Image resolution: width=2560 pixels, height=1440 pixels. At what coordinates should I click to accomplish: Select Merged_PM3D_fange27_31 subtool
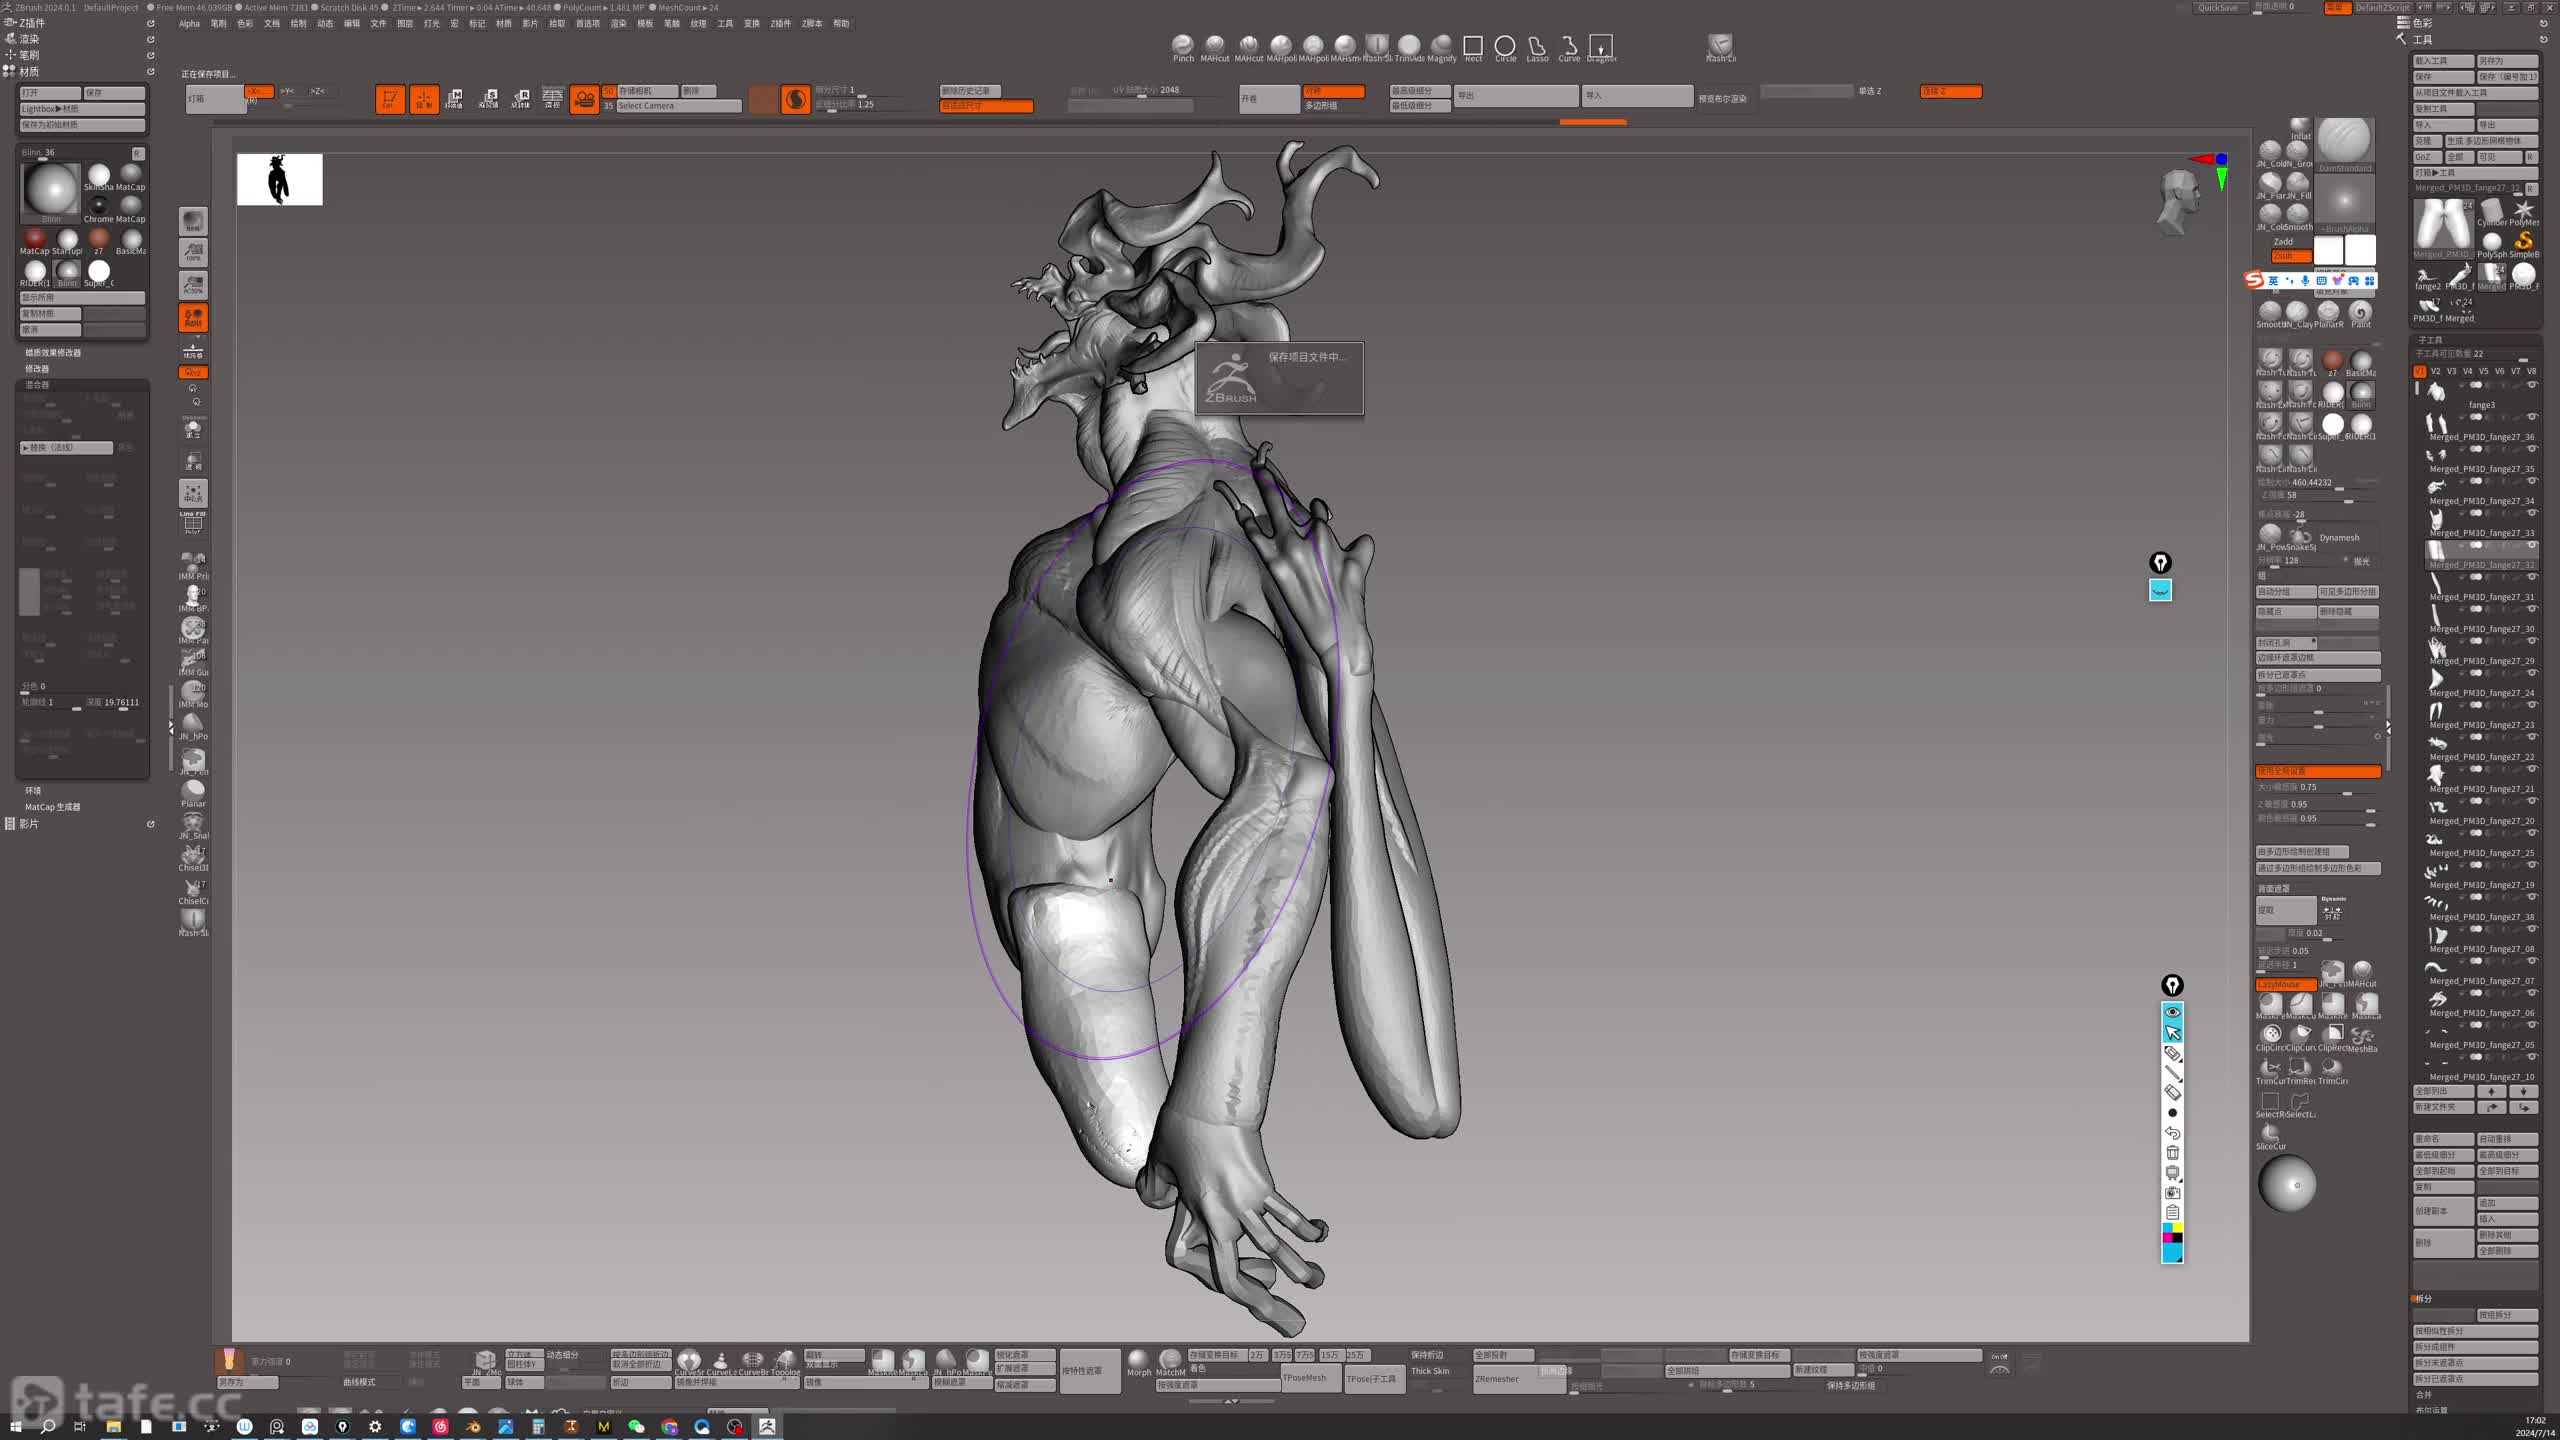point(2481,597)
